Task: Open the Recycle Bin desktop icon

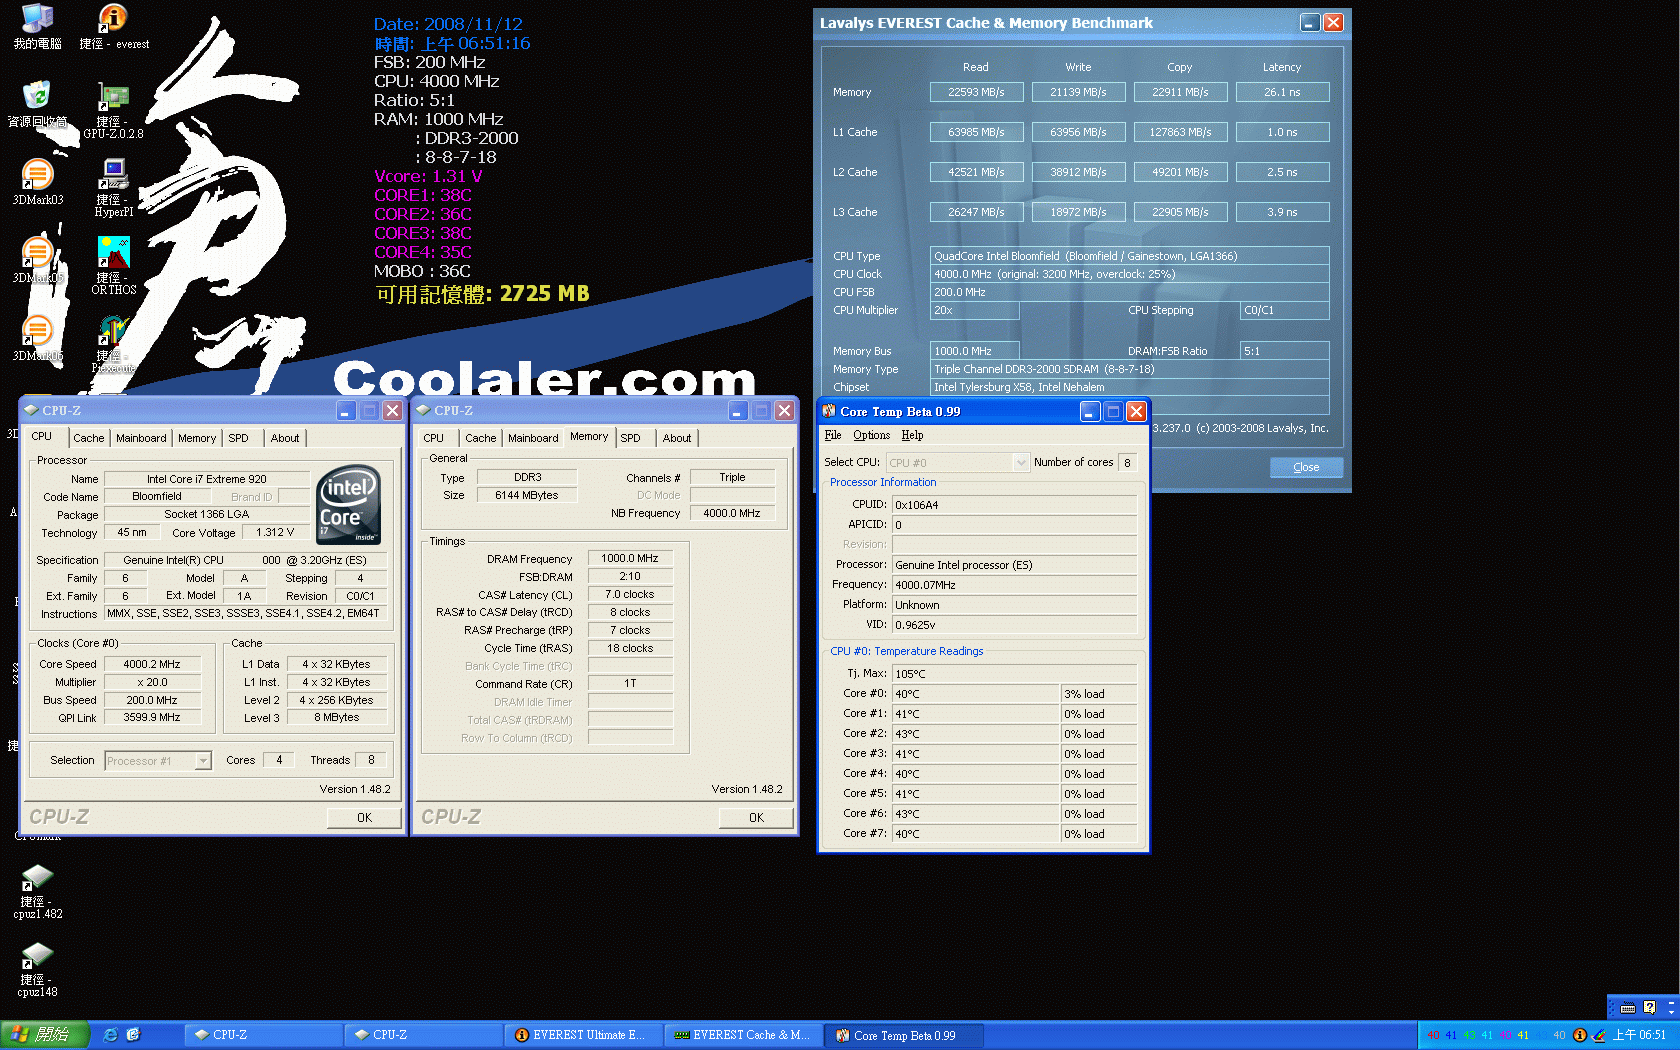Action: tap(37, 104)
